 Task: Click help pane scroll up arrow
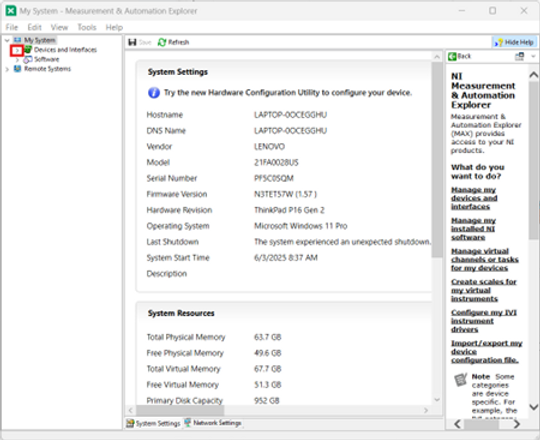pos(533,75)
